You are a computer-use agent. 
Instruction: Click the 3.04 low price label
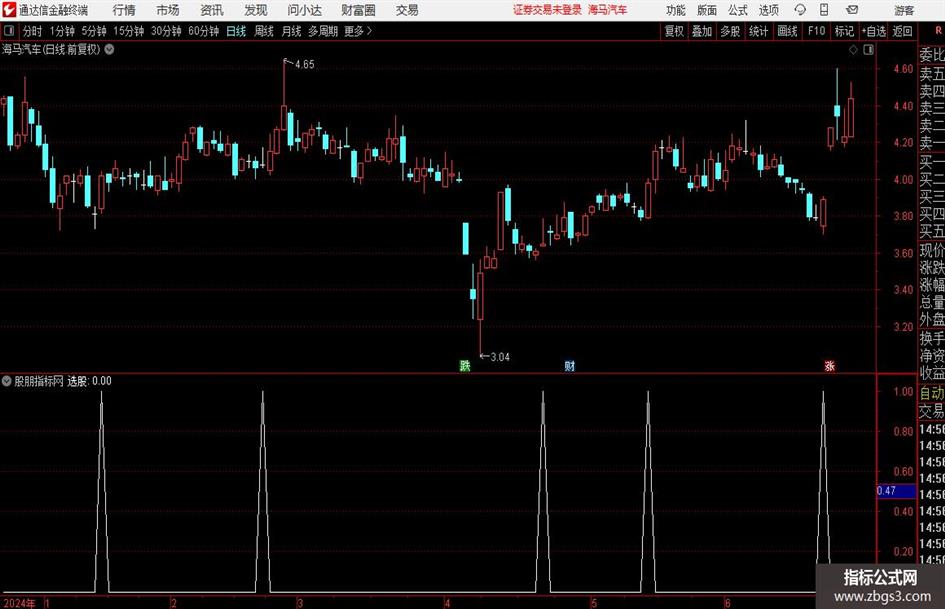click(x=500, y=357)
